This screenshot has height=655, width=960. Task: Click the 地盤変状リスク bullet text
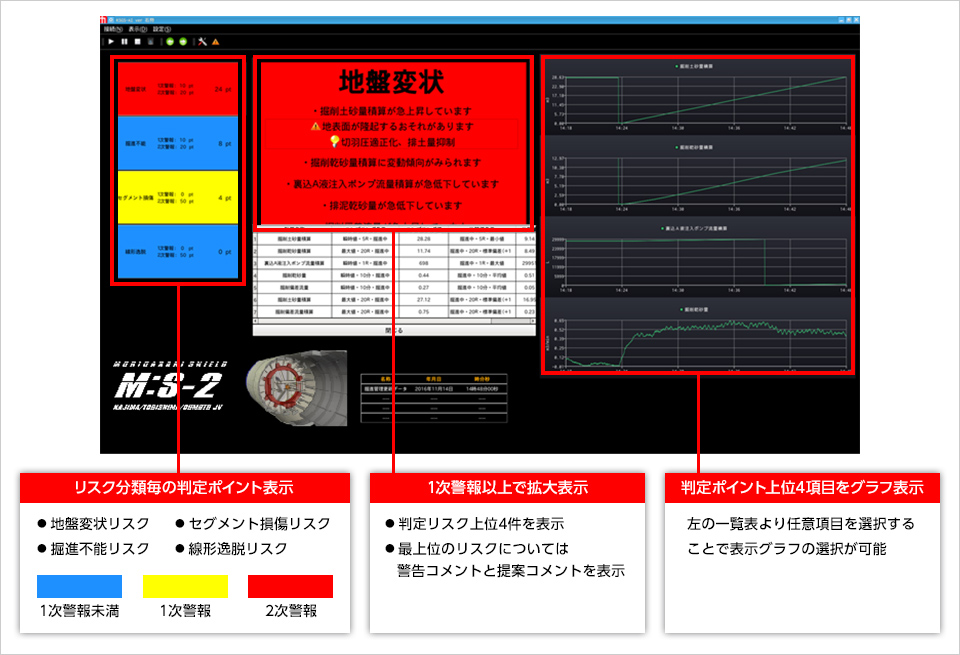pyautogui.click(x=100, y=523)
